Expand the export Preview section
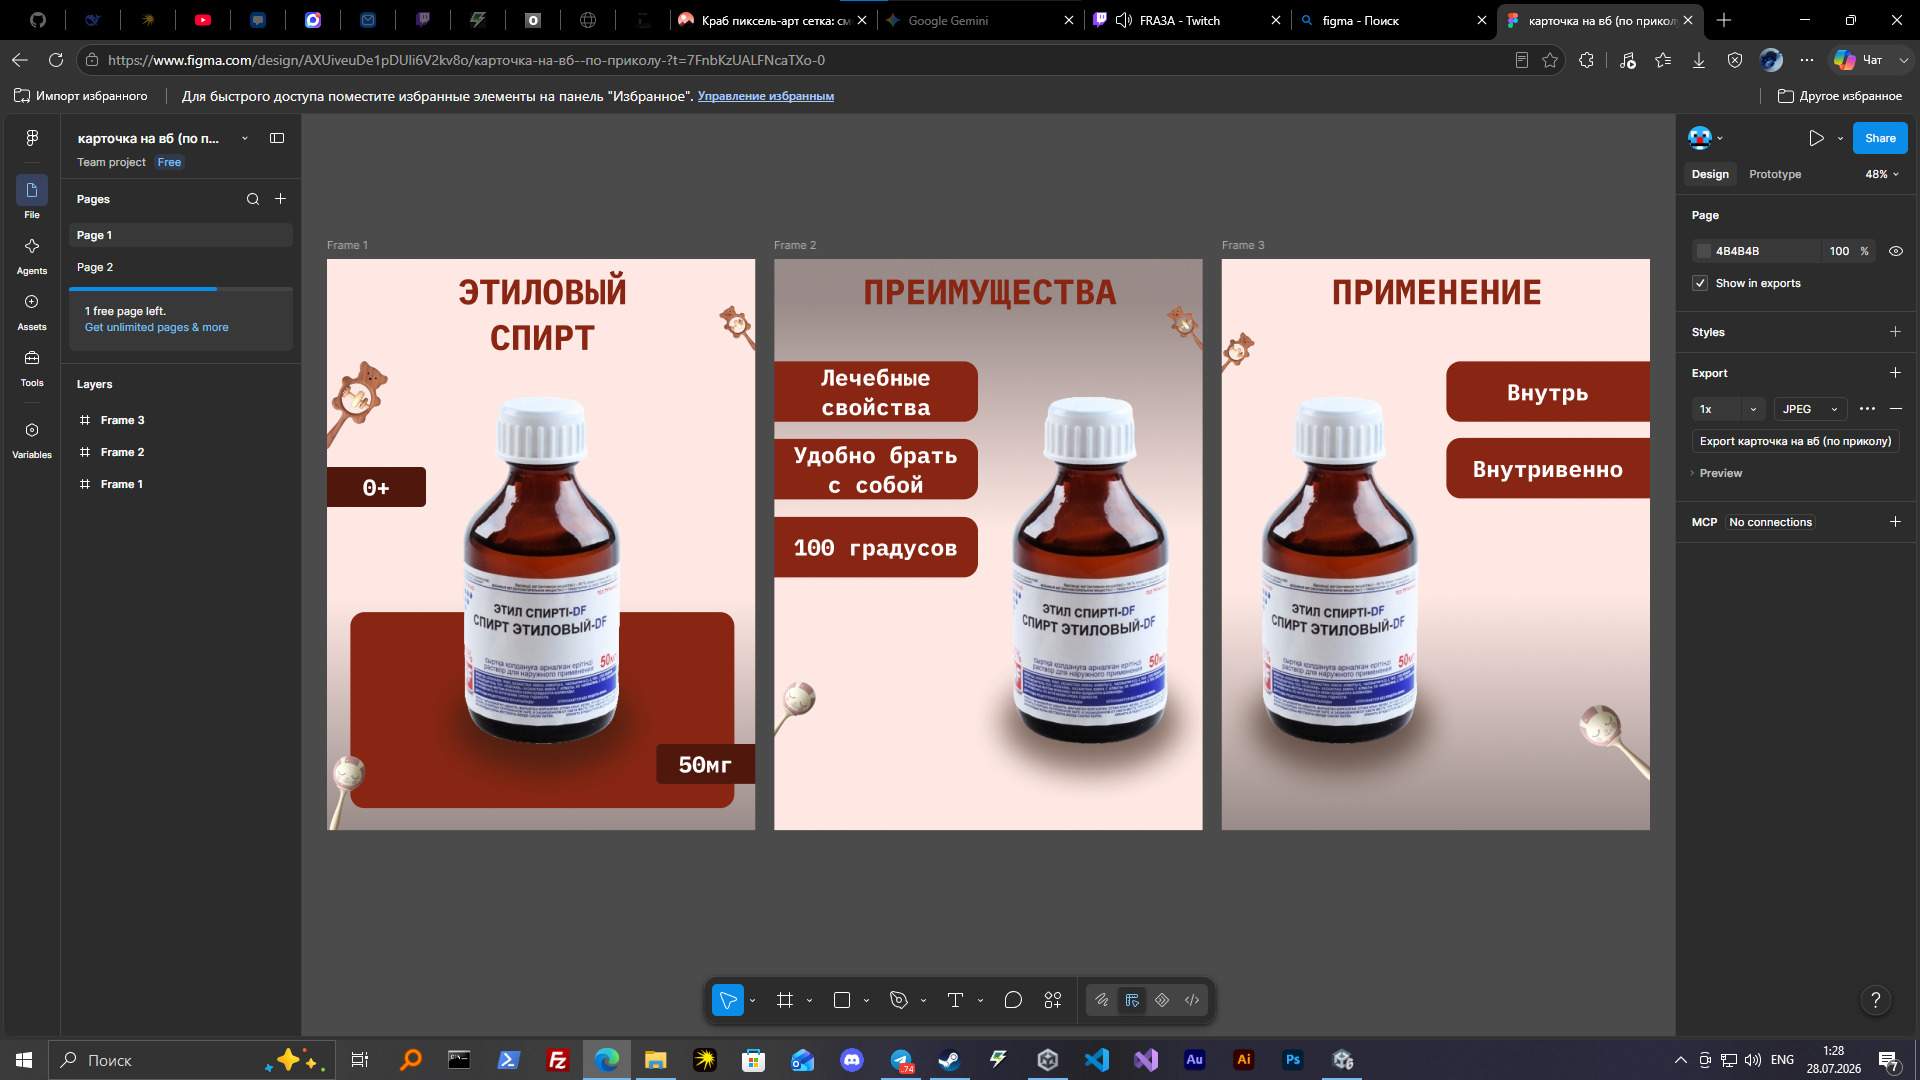 click(x=1717, y=473)
